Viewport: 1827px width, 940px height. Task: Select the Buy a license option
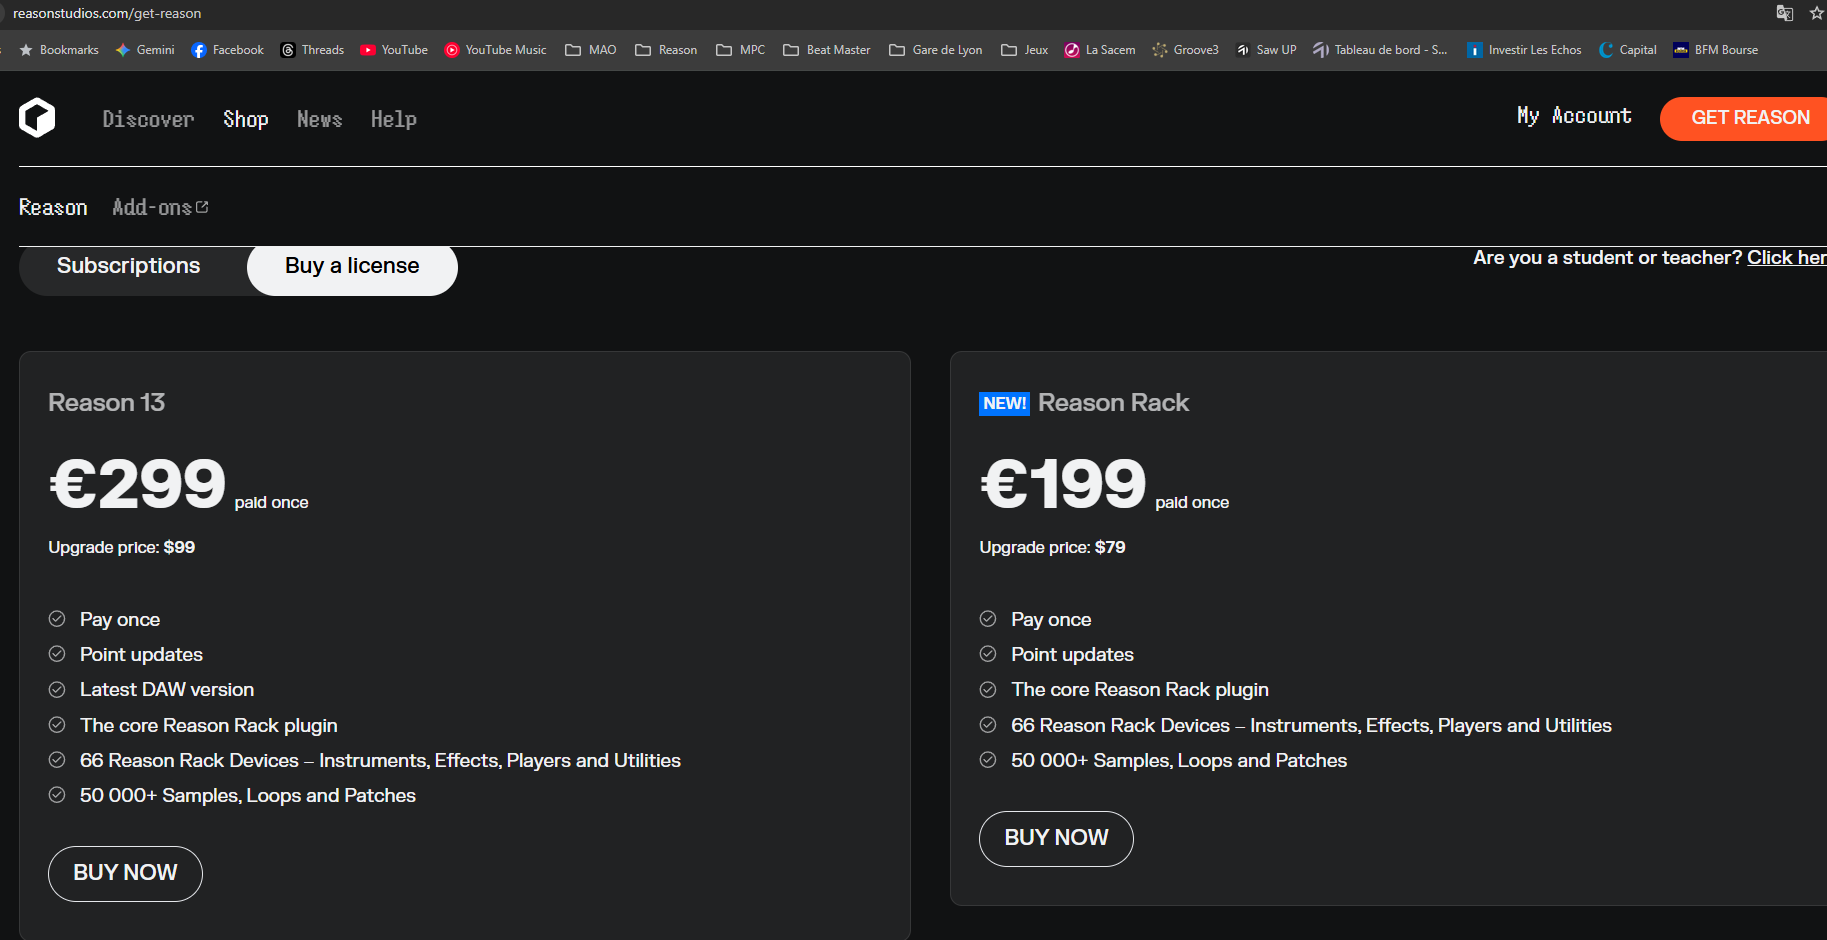(x=352, y=266)
